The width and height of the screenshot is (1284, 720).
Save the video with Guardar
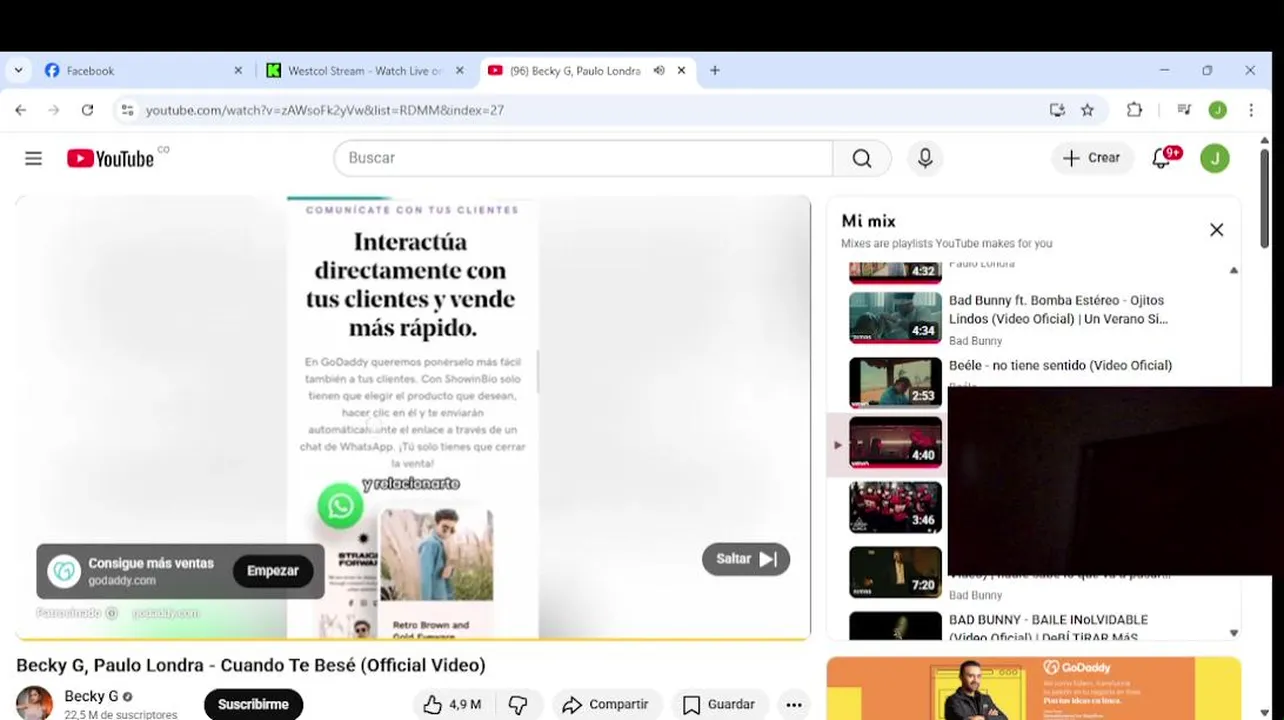click(x=719, y=704)
